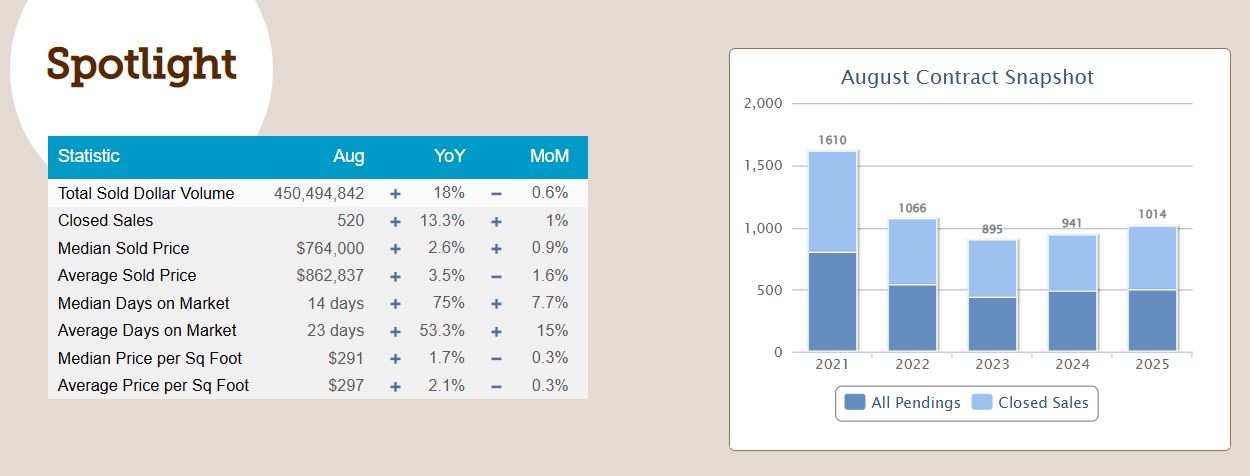Viewport: 1250px width, 476px height.
Task: Click the Spotlight heading
Action: pyautogui.click(x=142, y=65)
